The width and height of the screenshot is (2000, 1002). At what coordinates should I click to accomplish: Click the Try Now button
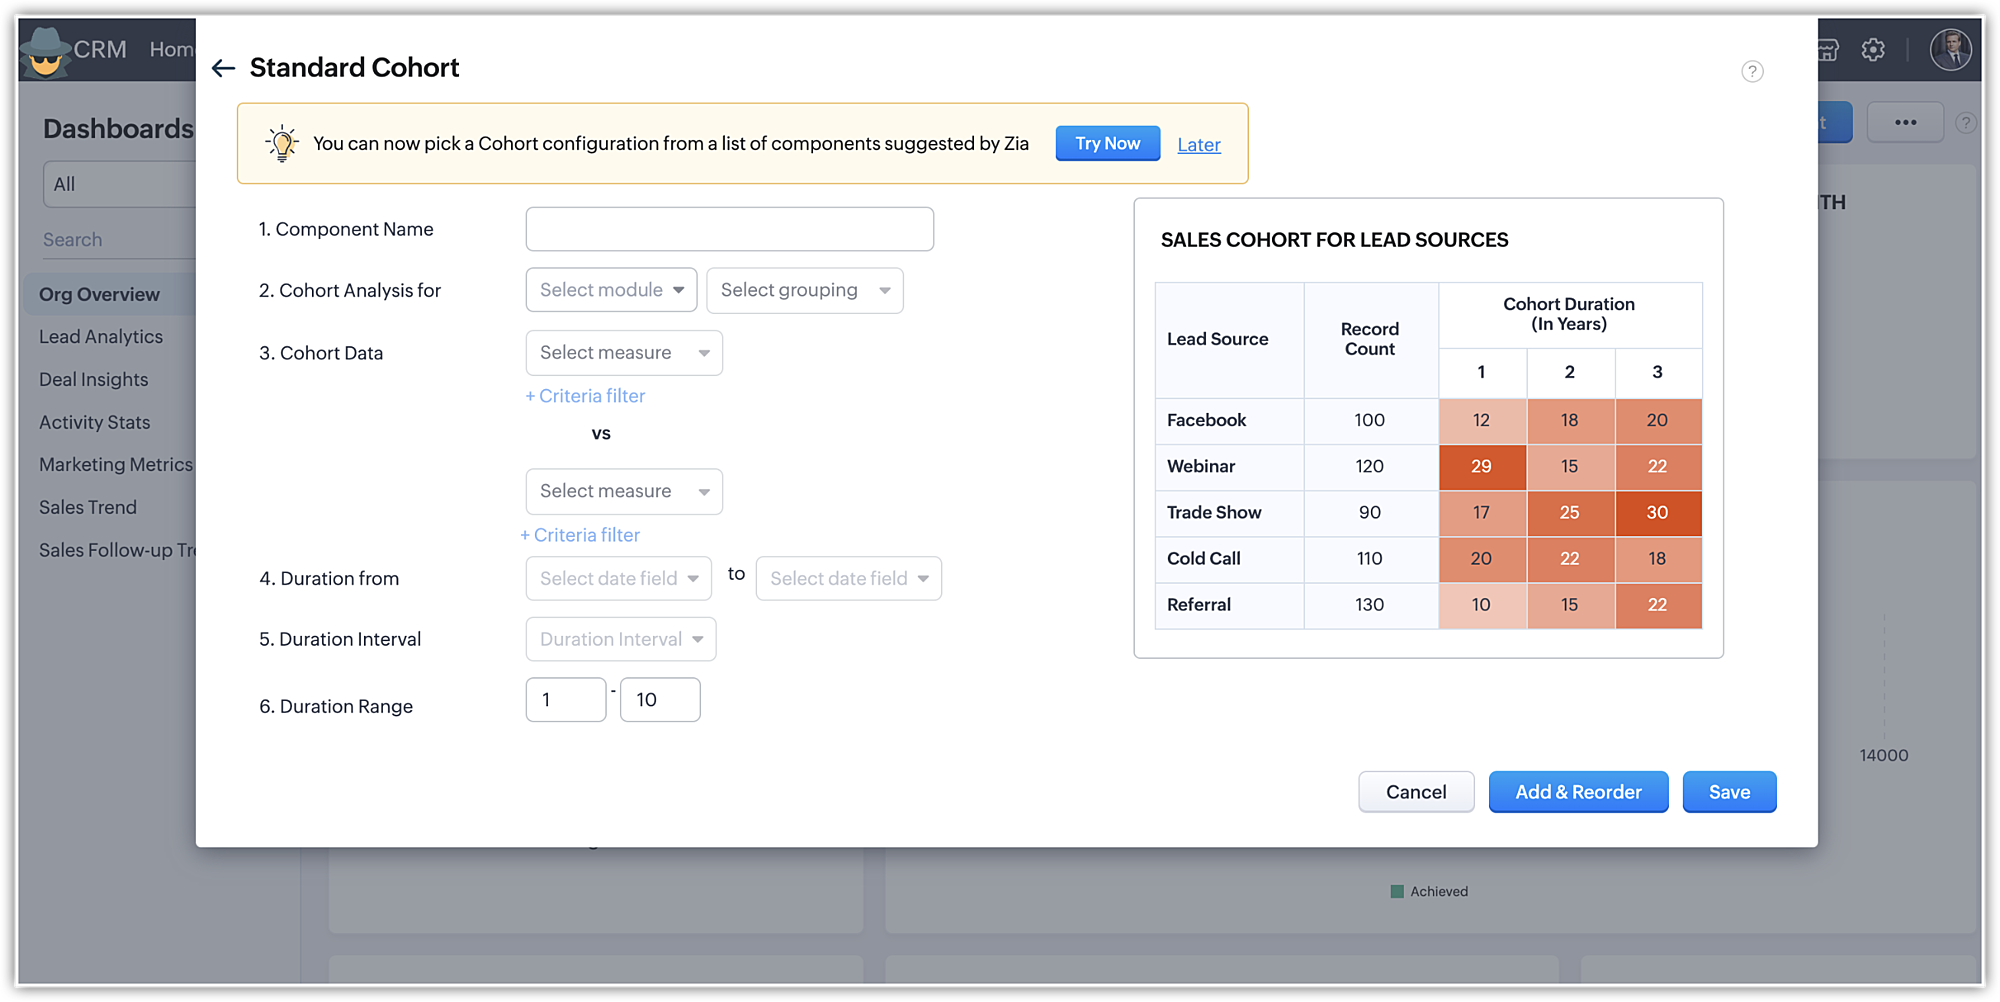[1107, 143]
